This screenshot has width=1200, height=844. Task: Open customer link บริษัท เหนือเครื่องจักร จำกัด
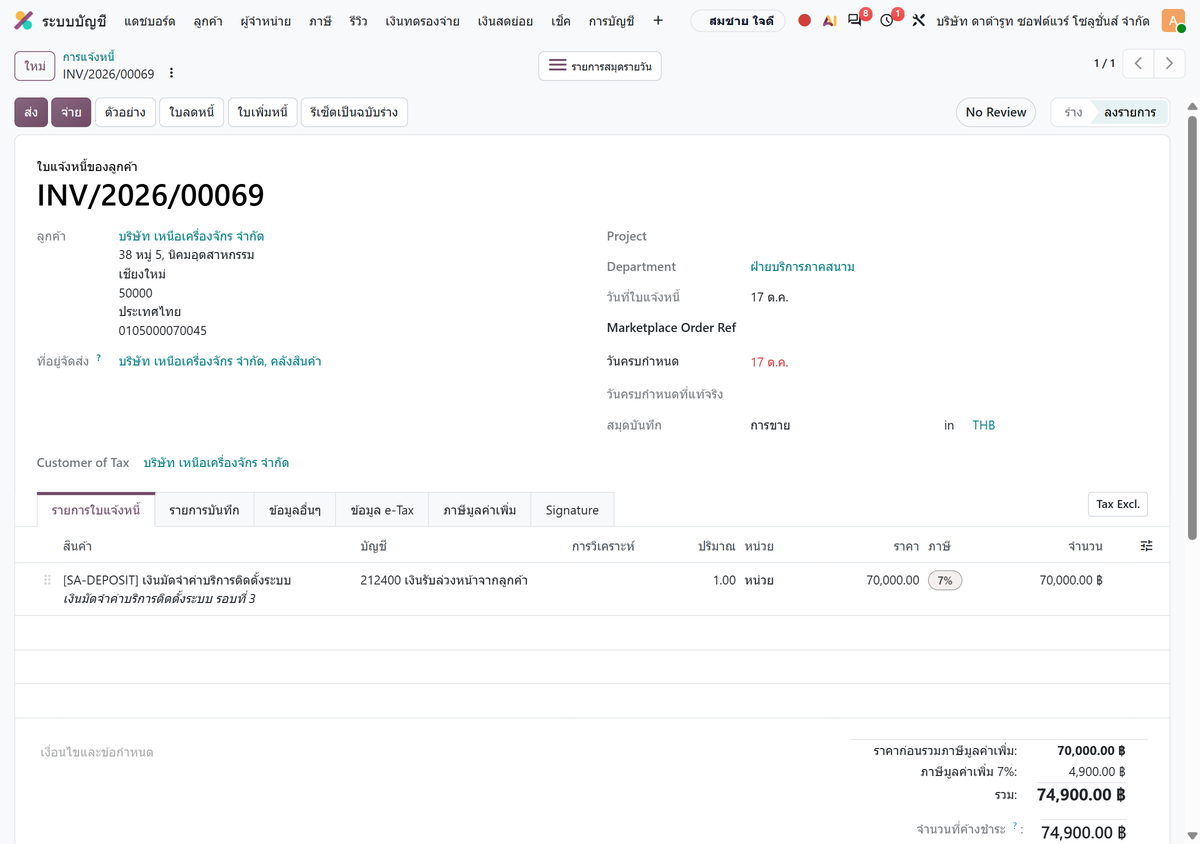coord(191,236)
